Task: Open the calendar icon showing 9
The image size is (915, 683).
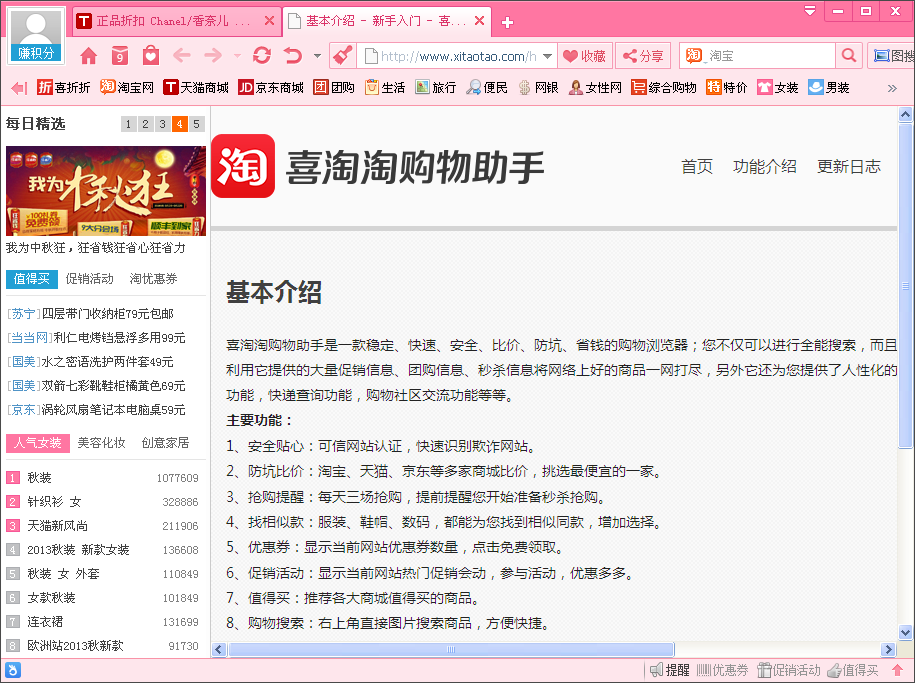Action: coord(120,56)
